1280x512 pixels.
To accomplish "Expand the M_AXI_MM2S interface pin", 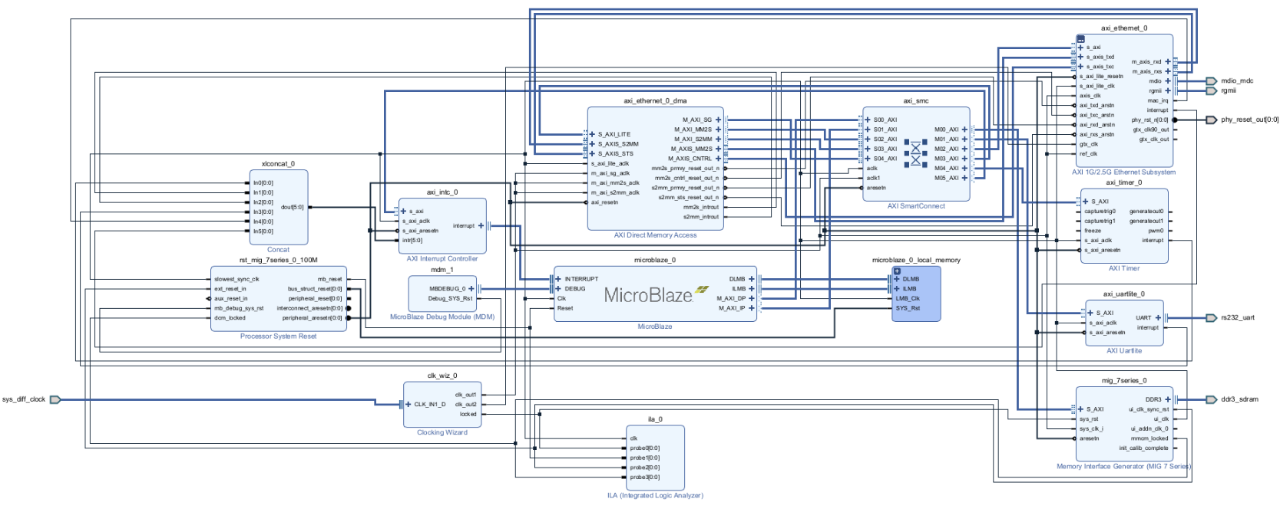I will click(718, 130).
